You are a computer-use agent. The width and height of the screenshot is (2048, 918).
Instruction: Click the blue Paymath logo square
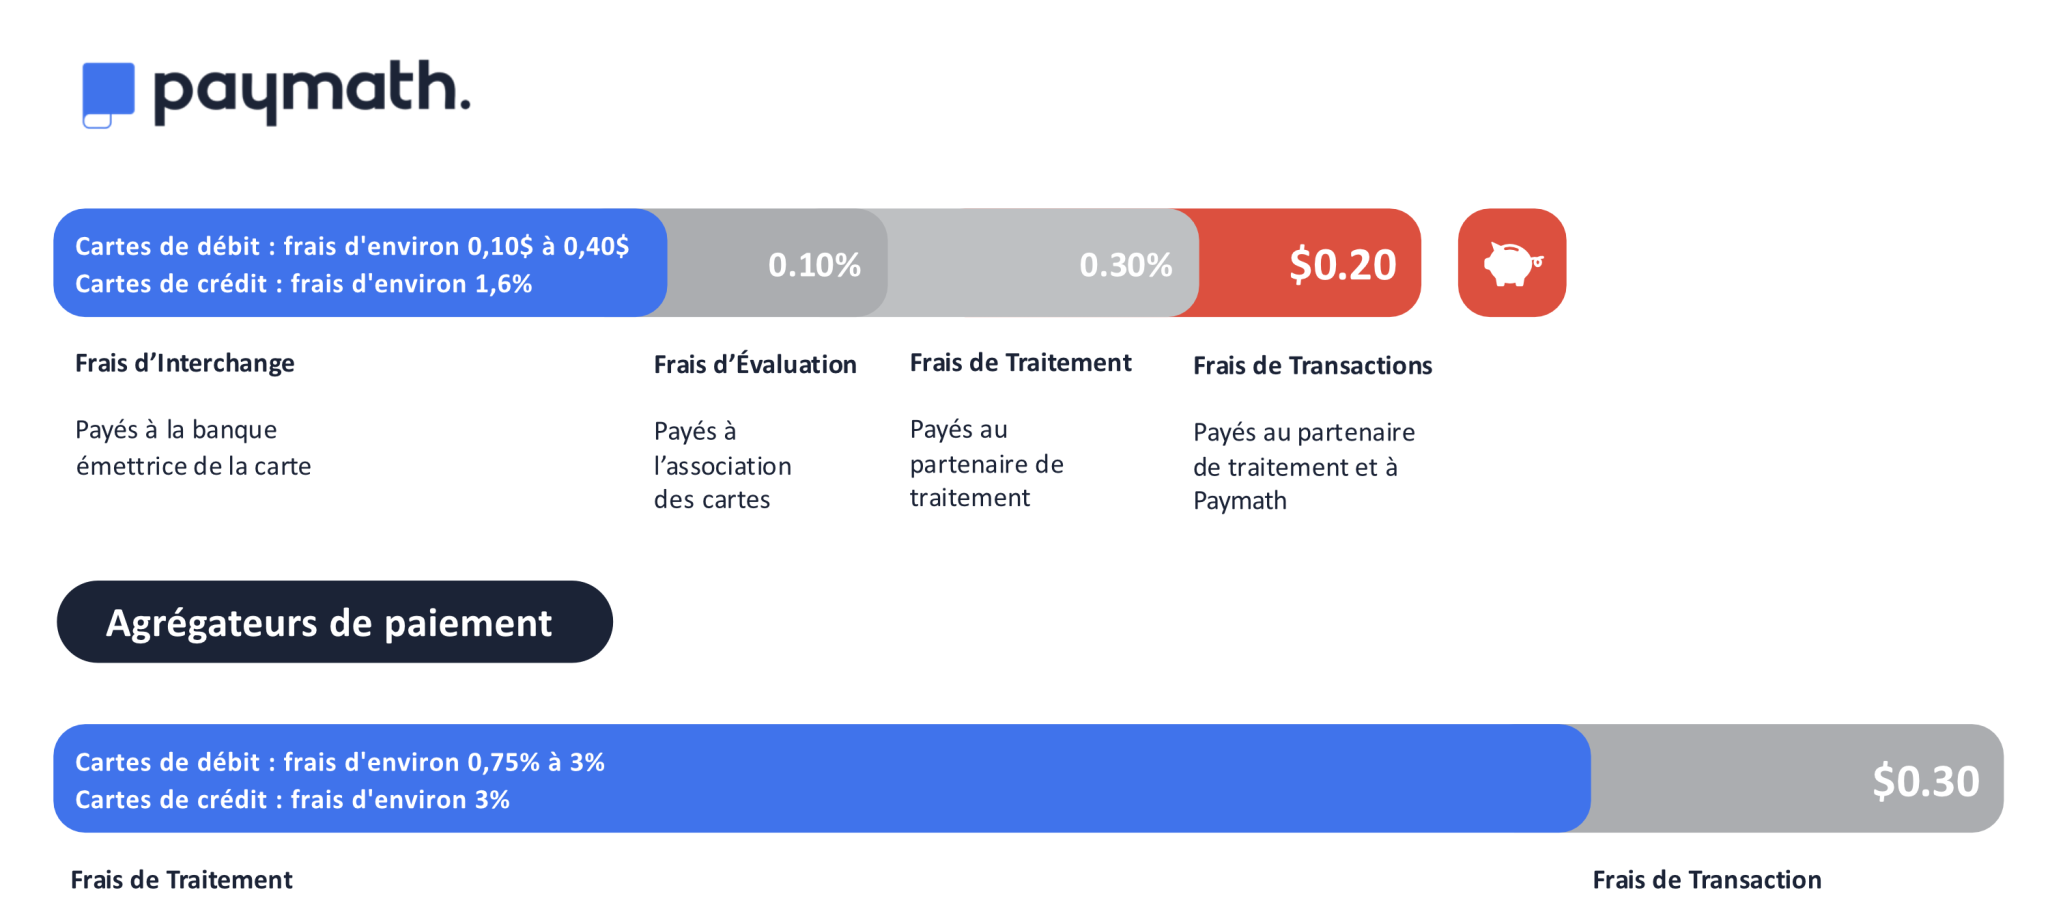point(108,94)
